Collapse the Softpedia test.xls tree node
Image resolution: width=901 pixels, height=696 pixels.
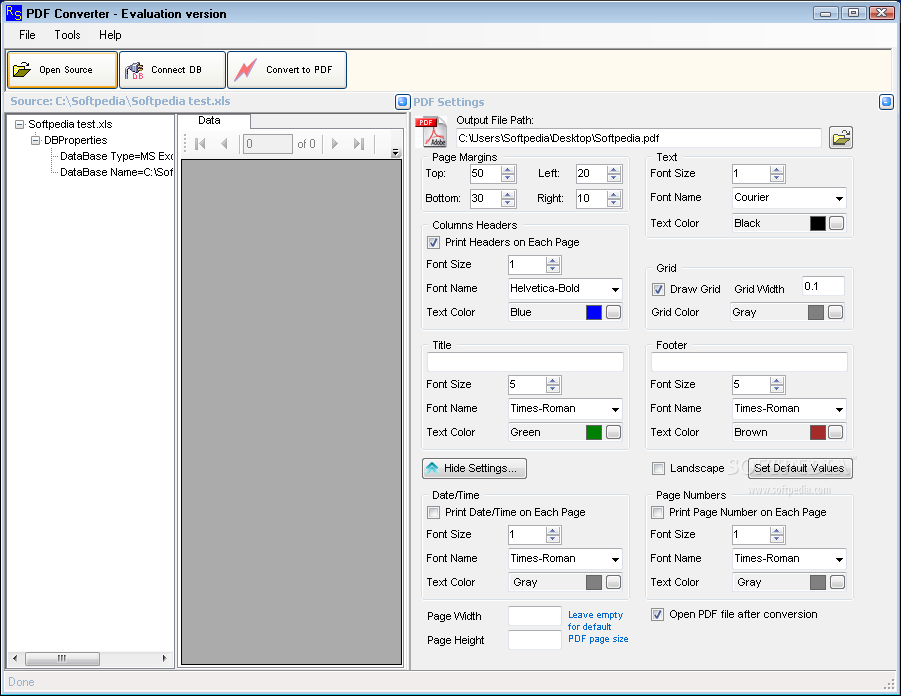[20, 124]
